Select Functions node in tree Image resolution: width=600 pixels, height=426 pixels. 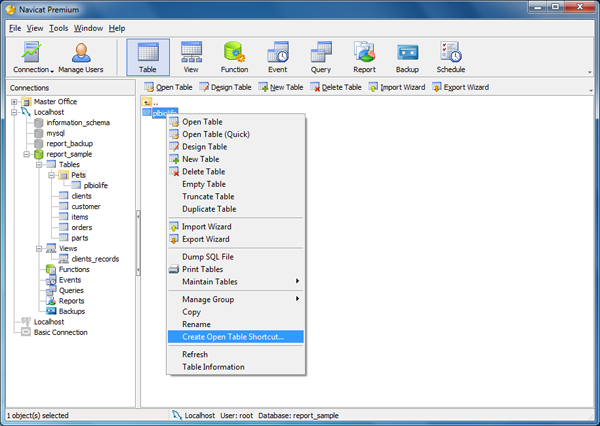[x=74, y=269]
